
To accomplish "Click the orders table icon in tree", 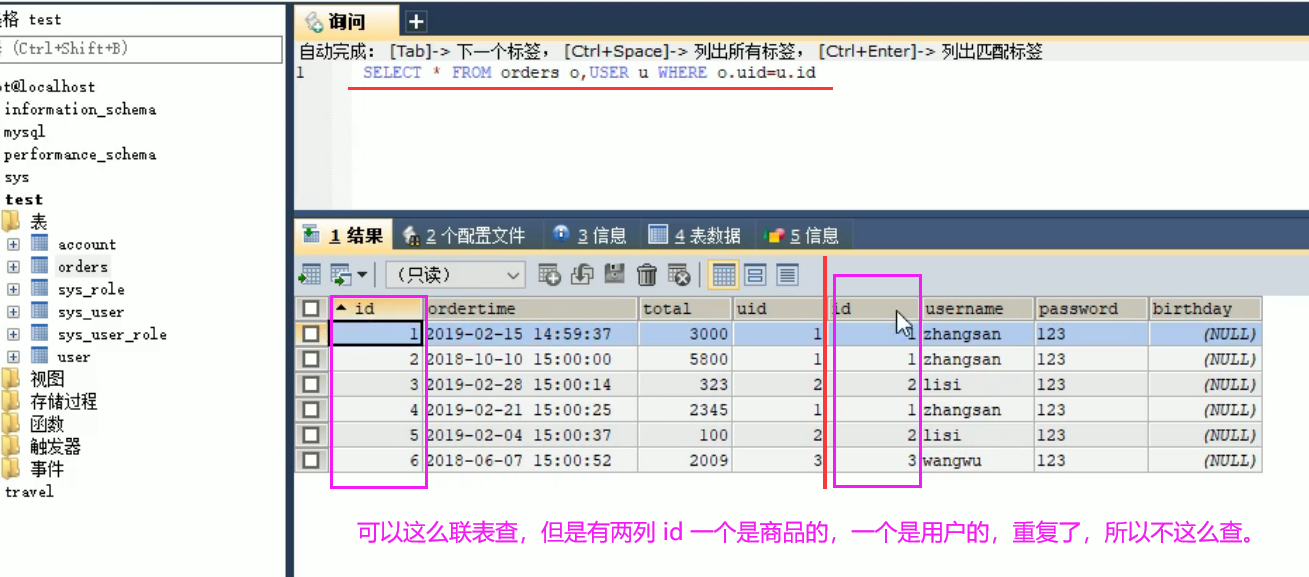I will pos(40,266).
